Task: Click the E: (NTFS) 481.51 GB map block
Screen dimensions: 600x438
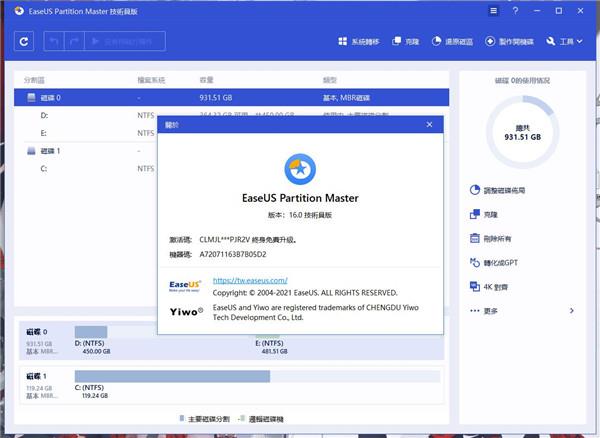Action: click(272, 346)
